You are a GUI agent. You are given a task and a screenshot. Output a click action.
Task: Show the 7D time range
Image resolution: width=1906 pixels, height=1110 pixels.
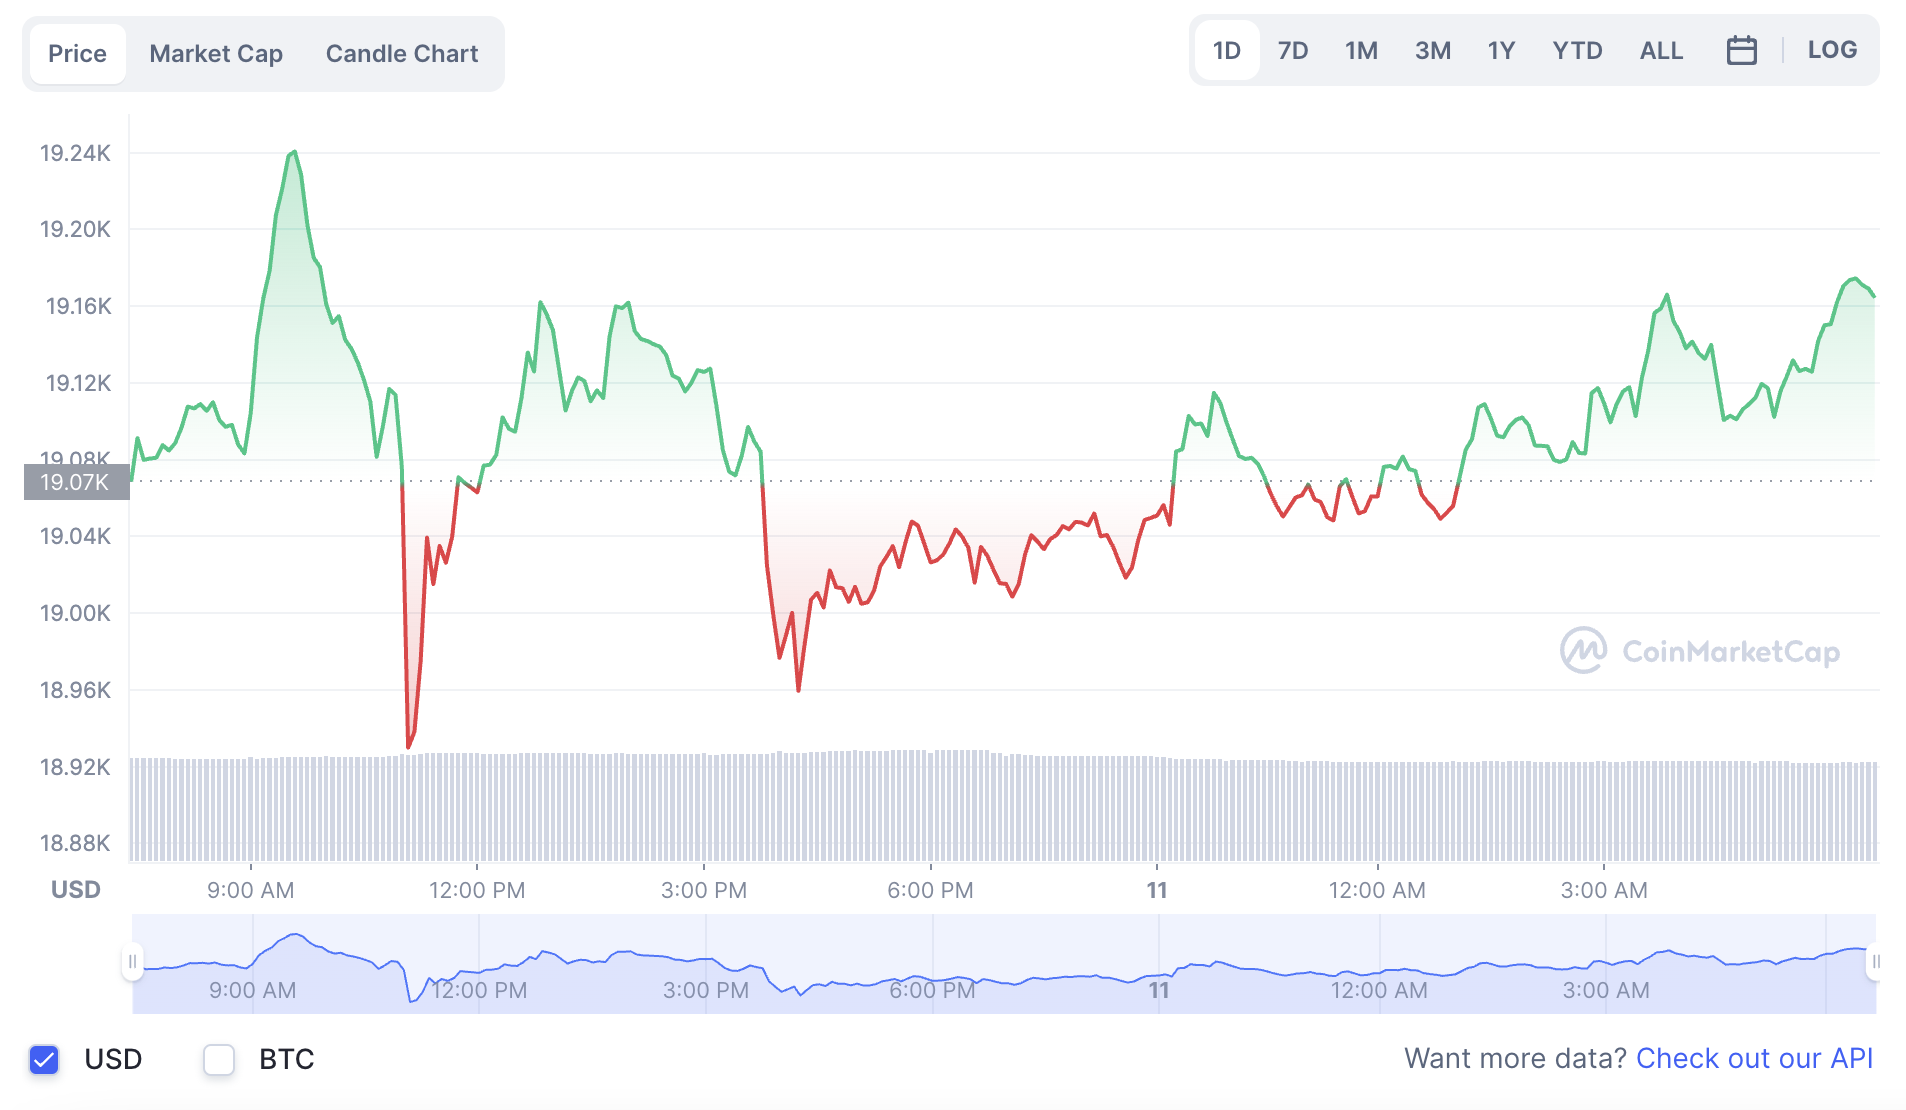[x=1292, y=50]
